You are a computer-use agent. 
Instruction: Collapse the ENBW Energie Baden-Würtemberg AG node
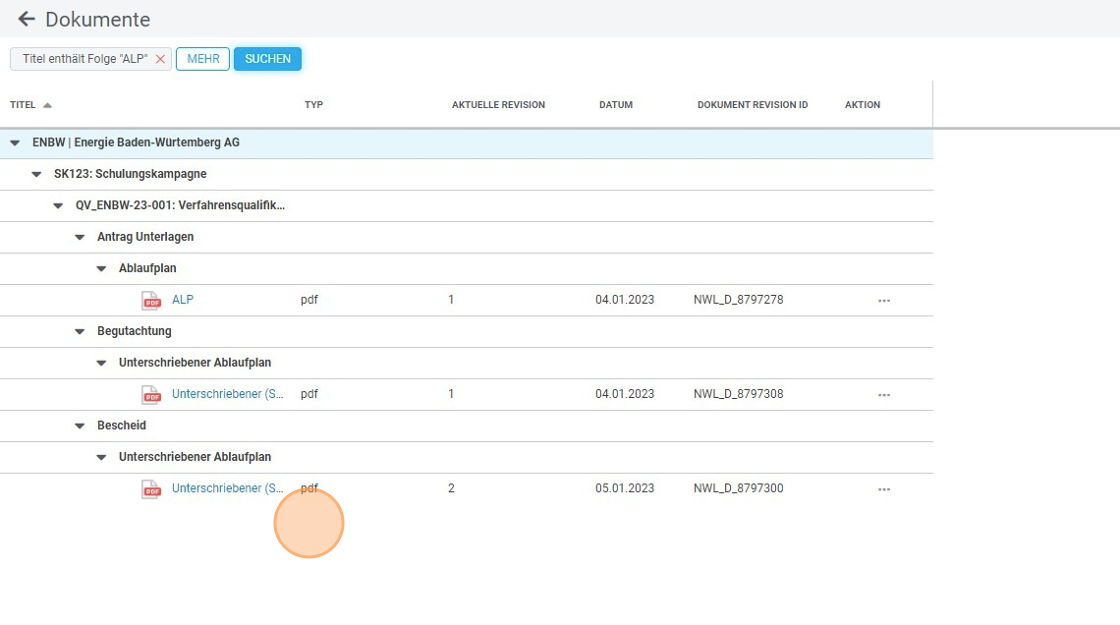pos(15,143)
